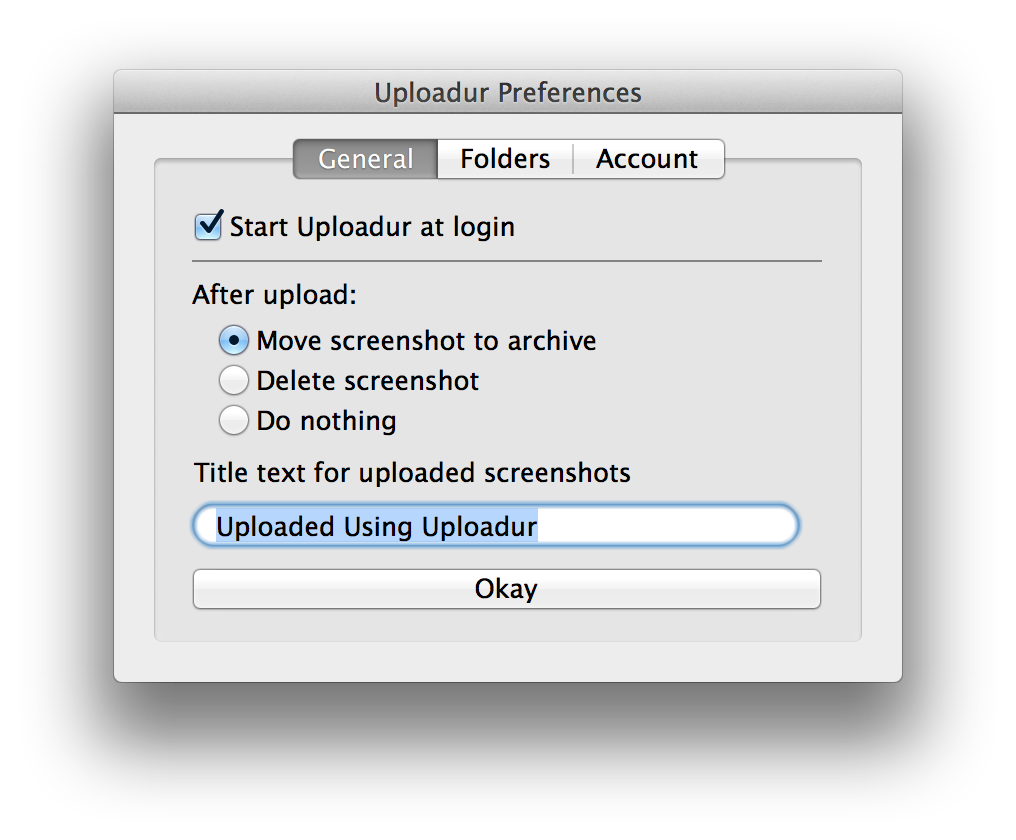Click the Uploadur Preferences title bar
This screenshot has height=840, width=1016.
(x=508, y=92)
